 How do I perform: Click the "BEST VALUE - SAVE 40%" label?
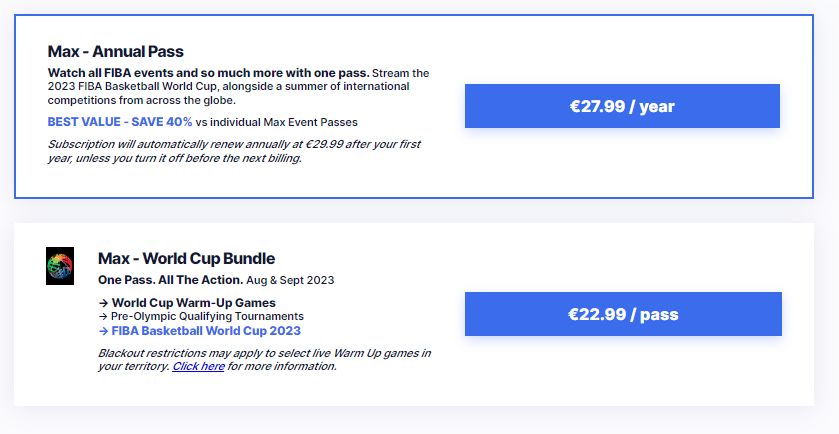(x=120, y=121)
